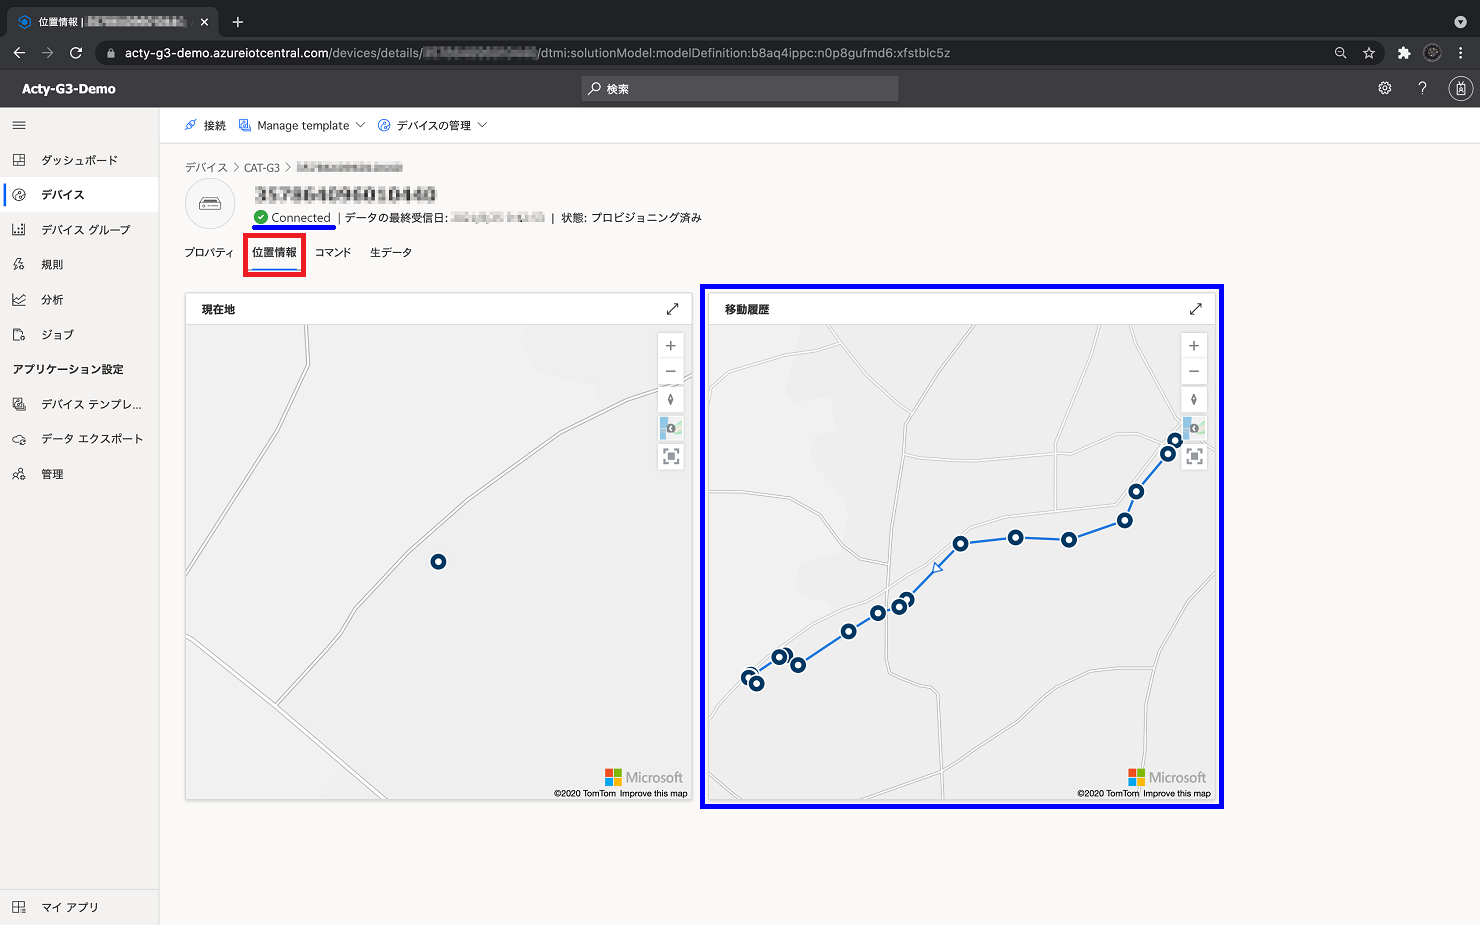Screen dimensions: 1480x925
Task: Expand the 移動履歴 map to full screen
Action: pyautogui.click(x=1195, y=309)
